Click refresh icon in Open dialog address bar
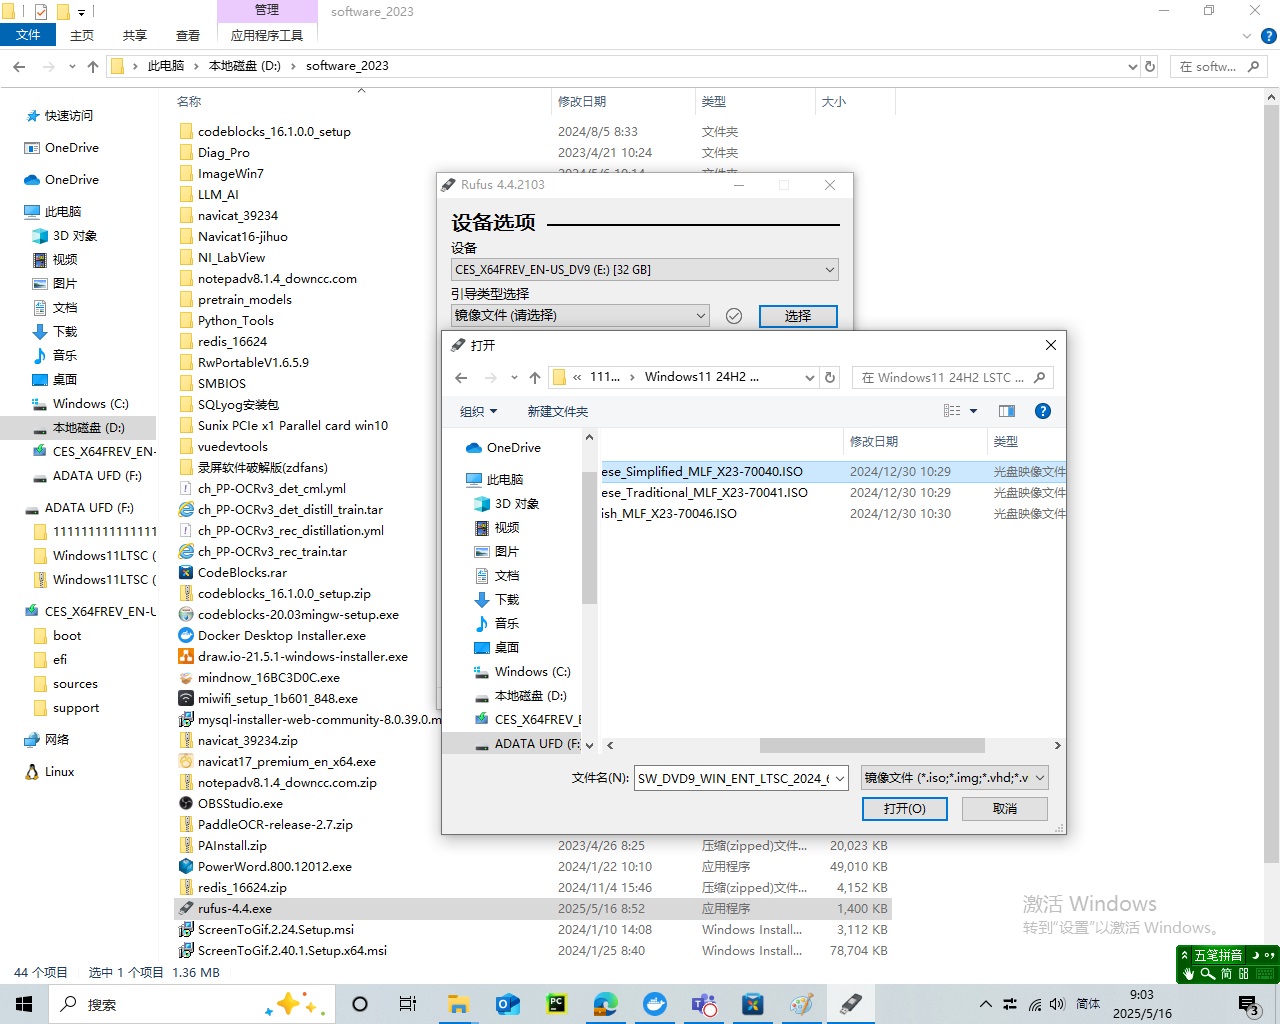Image resolution: width=1280 pixels, height=1024 pixels. pyautogui.click(x=830, y=377)
